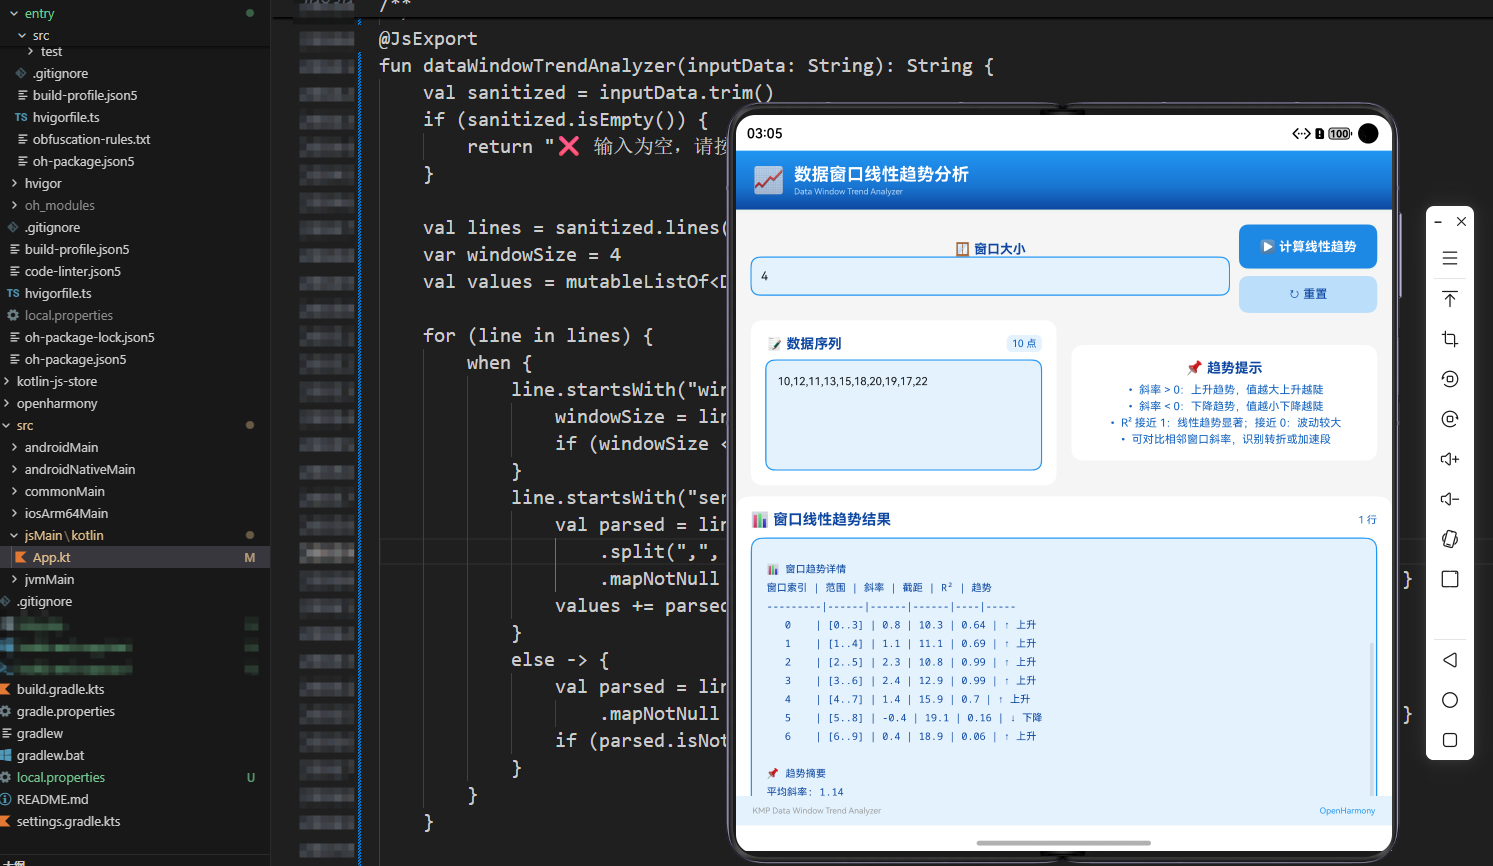
Task: Click the code brackets status bar icon
Action: point(1301,134)
